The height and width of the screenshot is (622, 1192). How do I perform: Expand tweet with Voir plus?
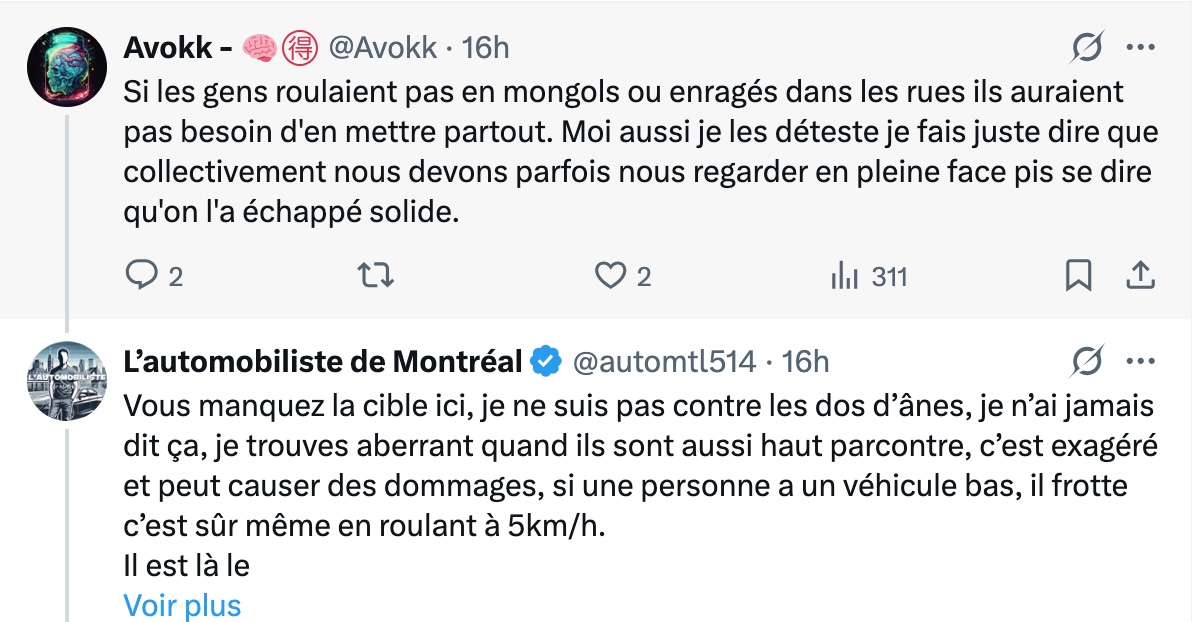182,605
